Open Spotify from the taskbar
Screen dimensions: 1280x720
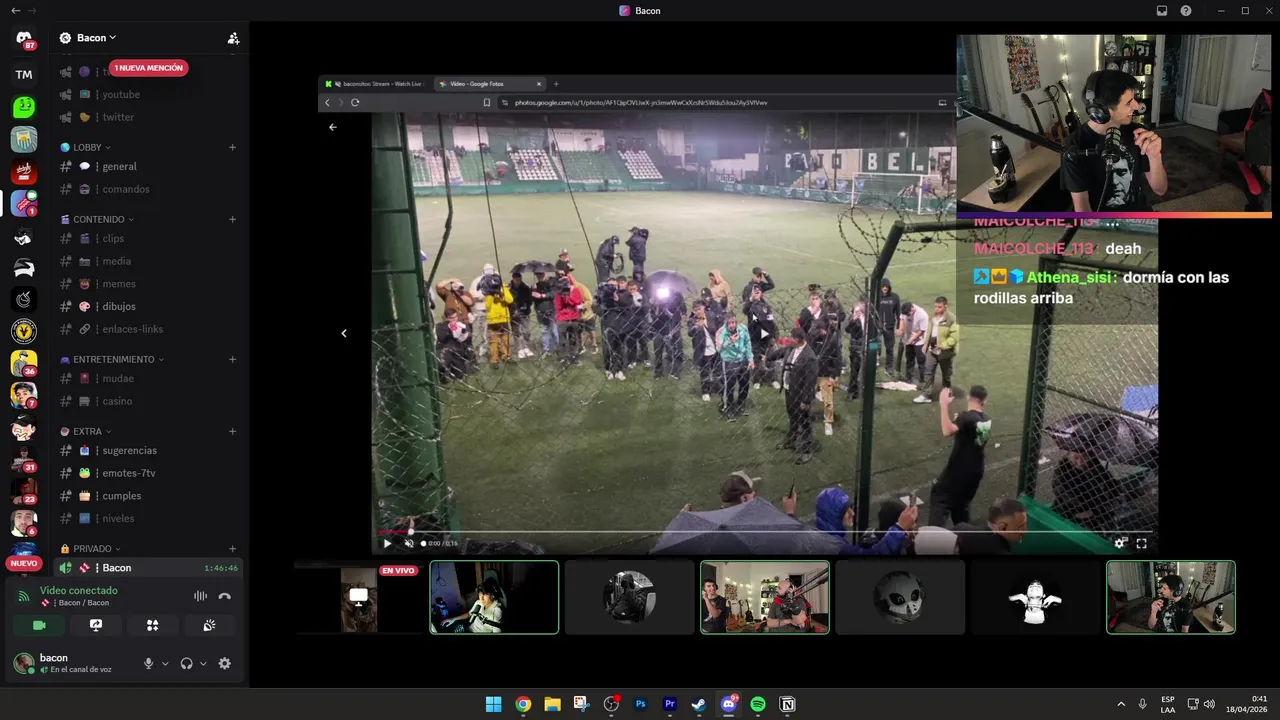758,704
